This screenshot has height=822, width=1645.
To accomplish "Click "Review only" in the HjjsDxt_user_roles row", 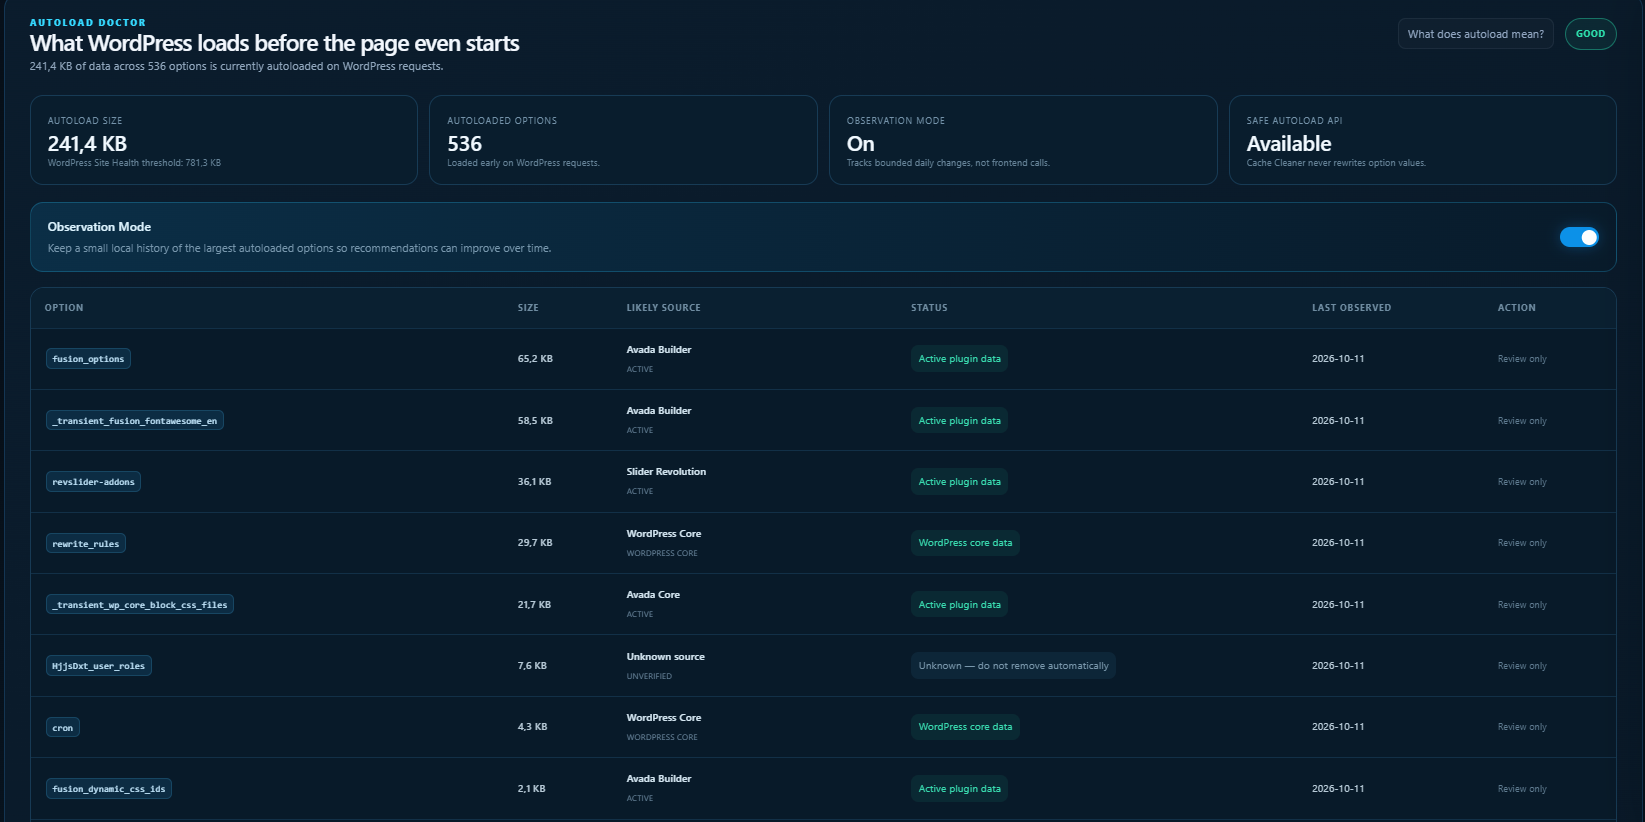I will tap(1522, 666).
